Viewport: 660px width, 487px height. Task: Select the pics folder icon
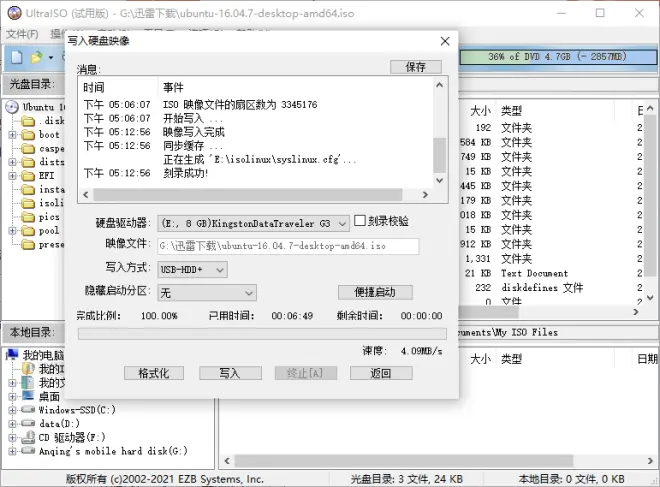[x=28, y=217]
